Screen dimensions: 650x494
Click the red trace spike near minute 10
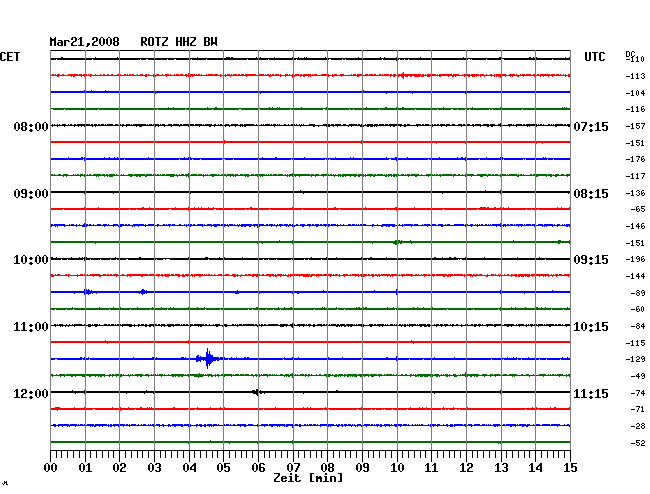403,75
